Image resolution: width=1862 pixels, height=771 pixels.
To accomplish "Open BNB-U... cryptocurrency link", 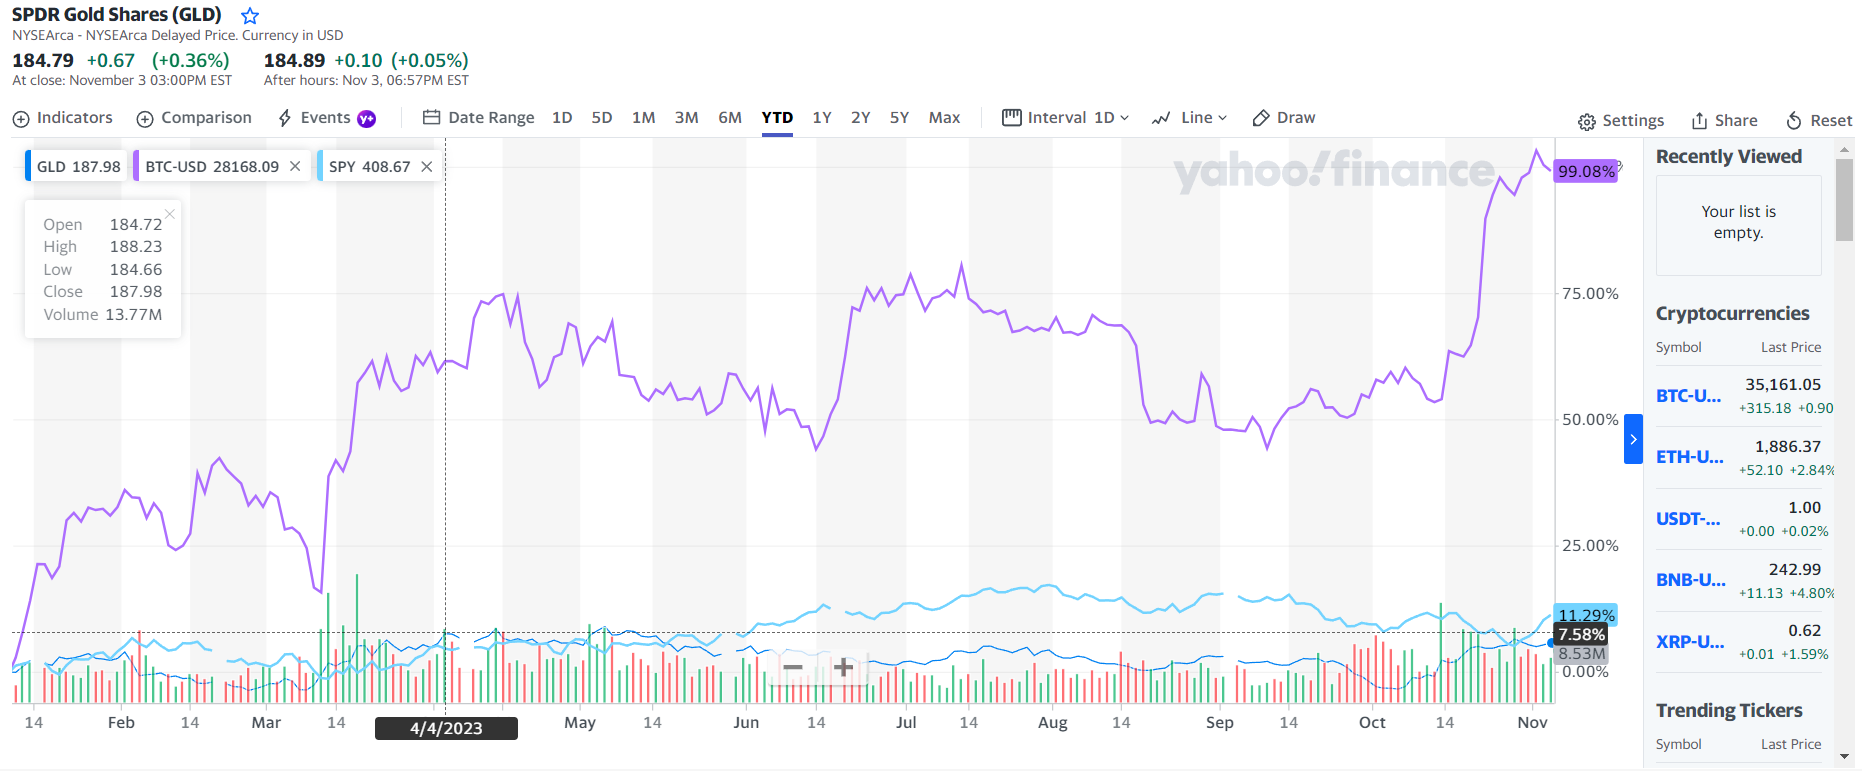I will click(1690, 580).
